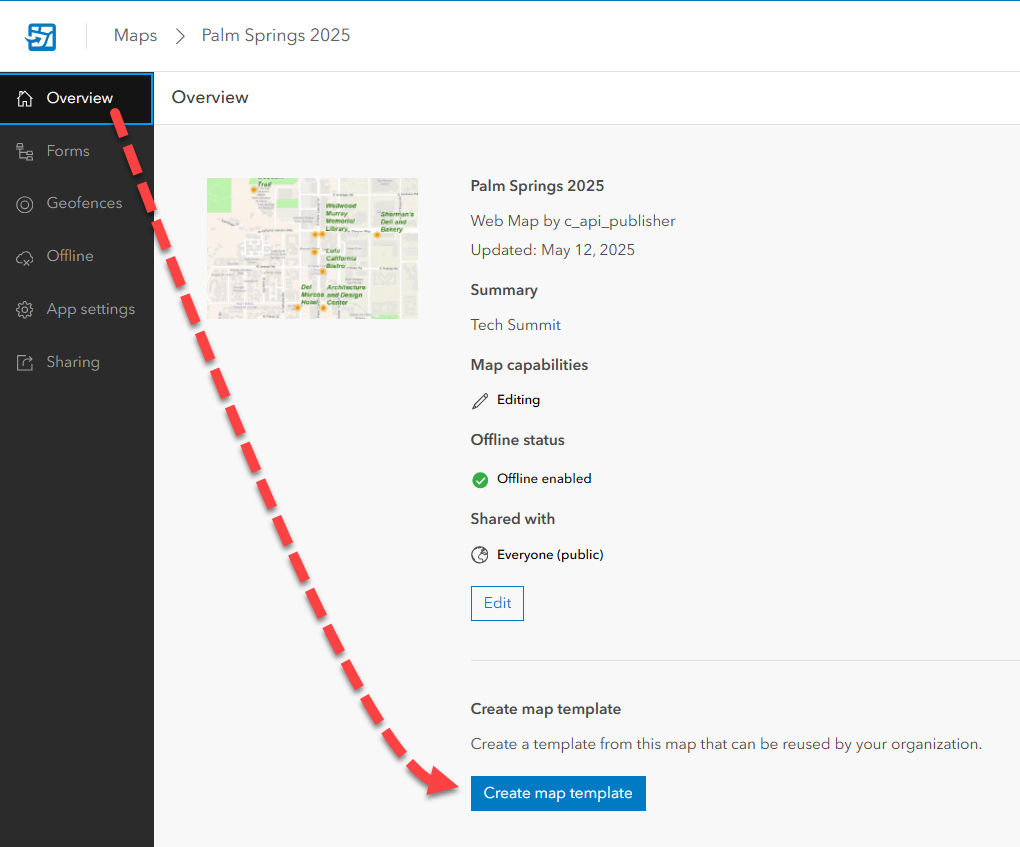Viewport: 1020px width, 847px height.
Task: Click c_api_publisher author name
Action: [x=621, y=220]
